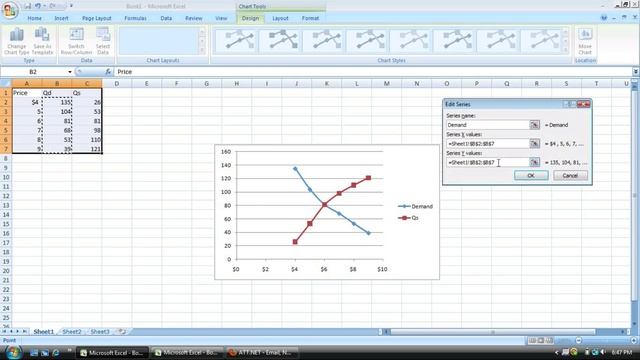This screenshot has height=360, width=640.
Task: Switch to Sheet2 worksheet tab
Action: pyautogui.click(x=72, y=332)
